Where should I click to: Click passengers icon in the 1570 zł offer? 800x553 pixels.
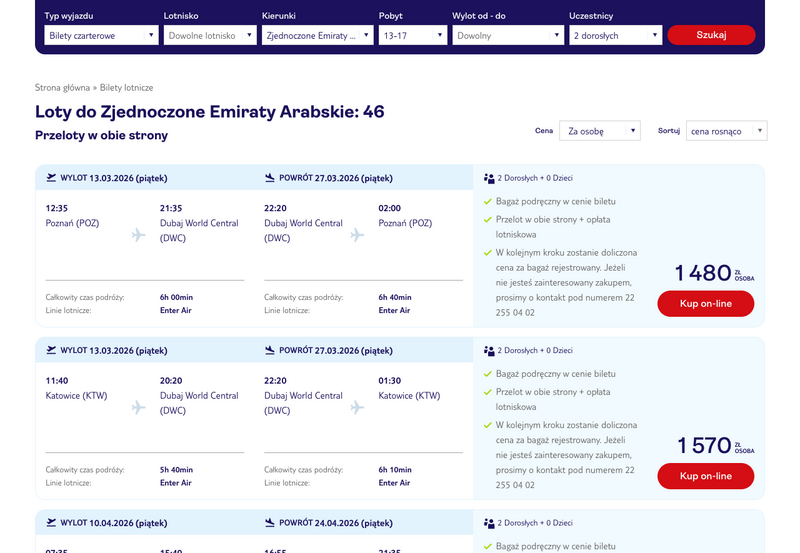tap(488, 351)
